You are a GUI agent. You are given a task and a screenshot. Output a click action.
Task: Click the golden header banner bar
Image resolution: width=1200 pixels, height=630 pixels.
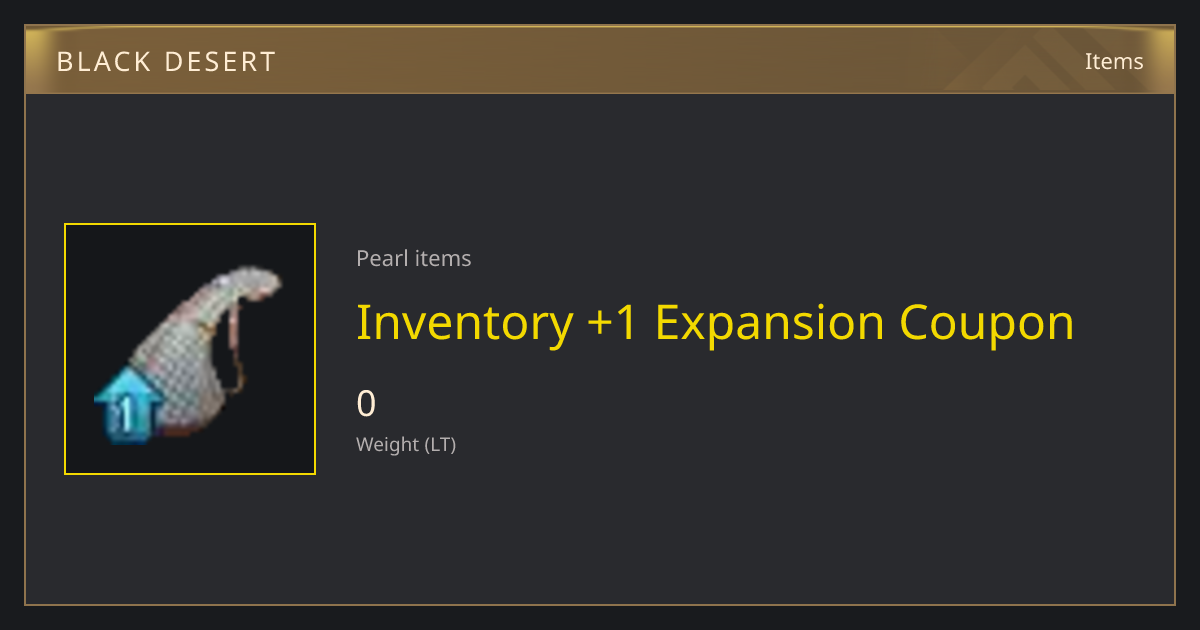[x=600, y=60]
